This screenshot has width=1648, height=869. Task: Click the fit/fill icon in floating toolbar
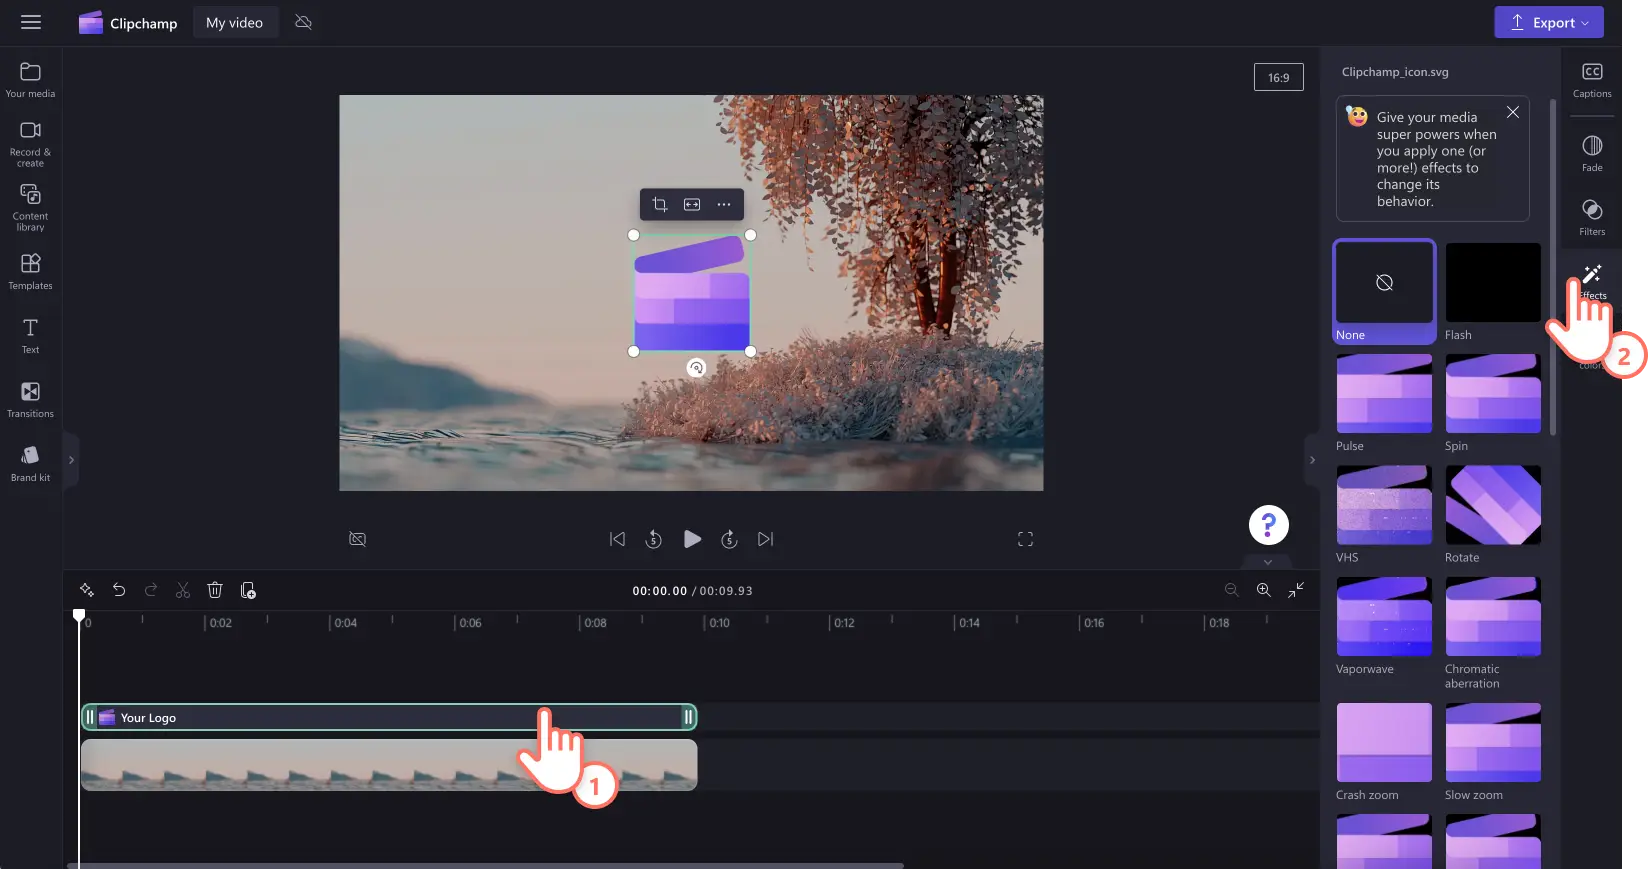coord(692,204)
